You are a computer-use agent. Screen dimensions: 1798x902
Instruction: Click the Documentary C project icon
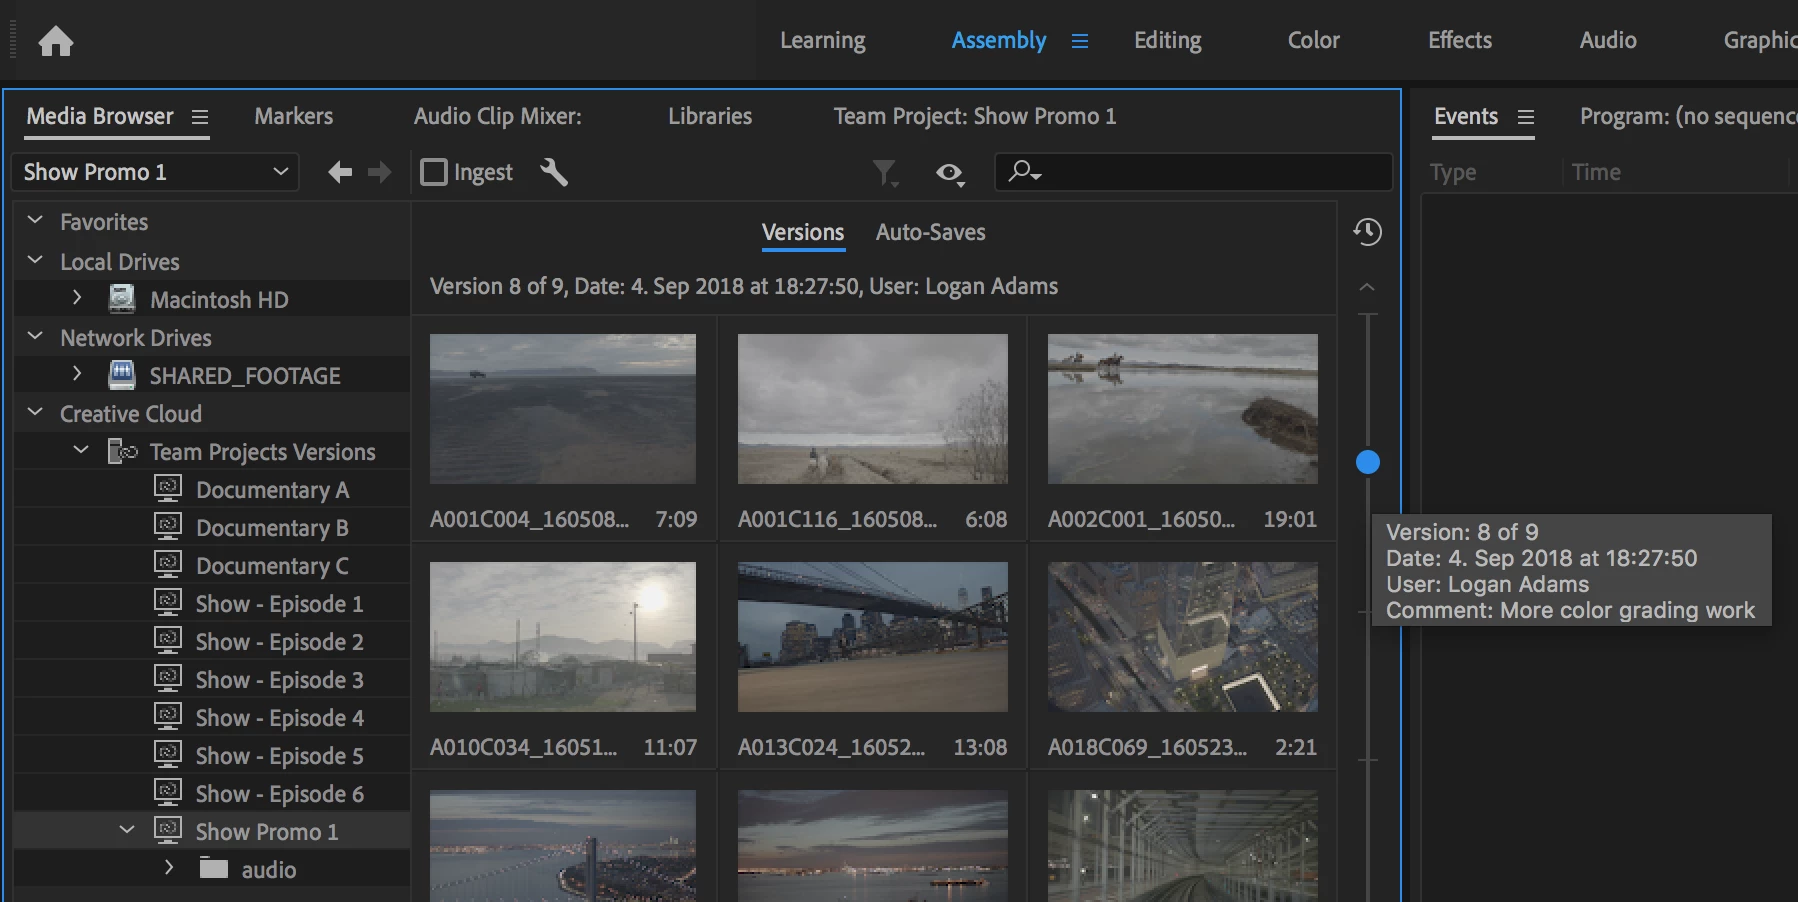coord(168,564)
